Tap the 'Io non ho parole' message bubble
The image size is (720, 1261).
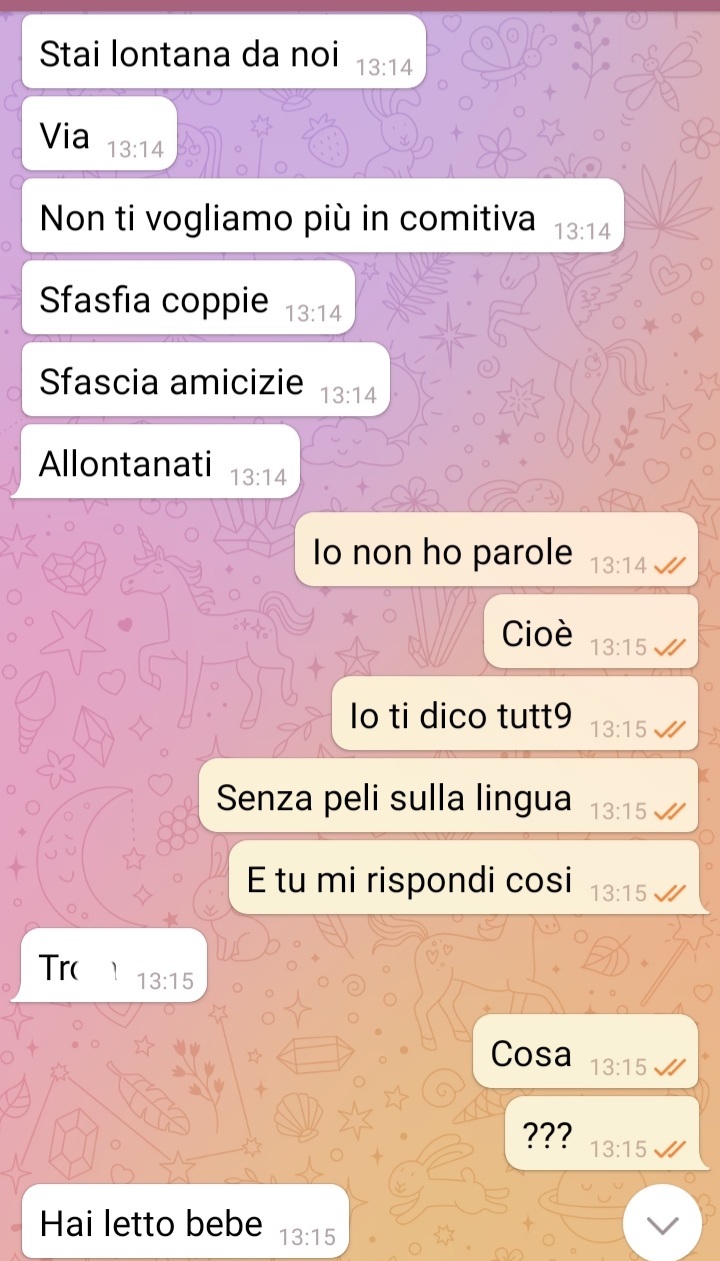pyautogui.click(x=496, y=550)
